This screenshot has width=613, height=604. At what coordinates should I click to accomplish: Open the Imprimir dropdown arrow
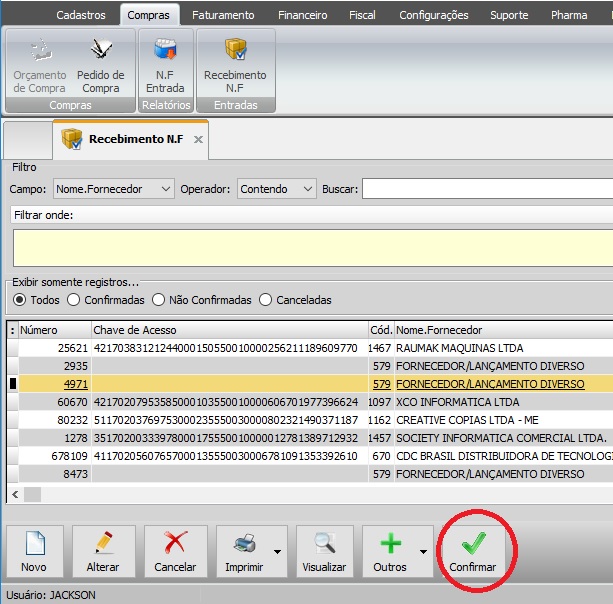pyautogui.click(x=277, y=552)
